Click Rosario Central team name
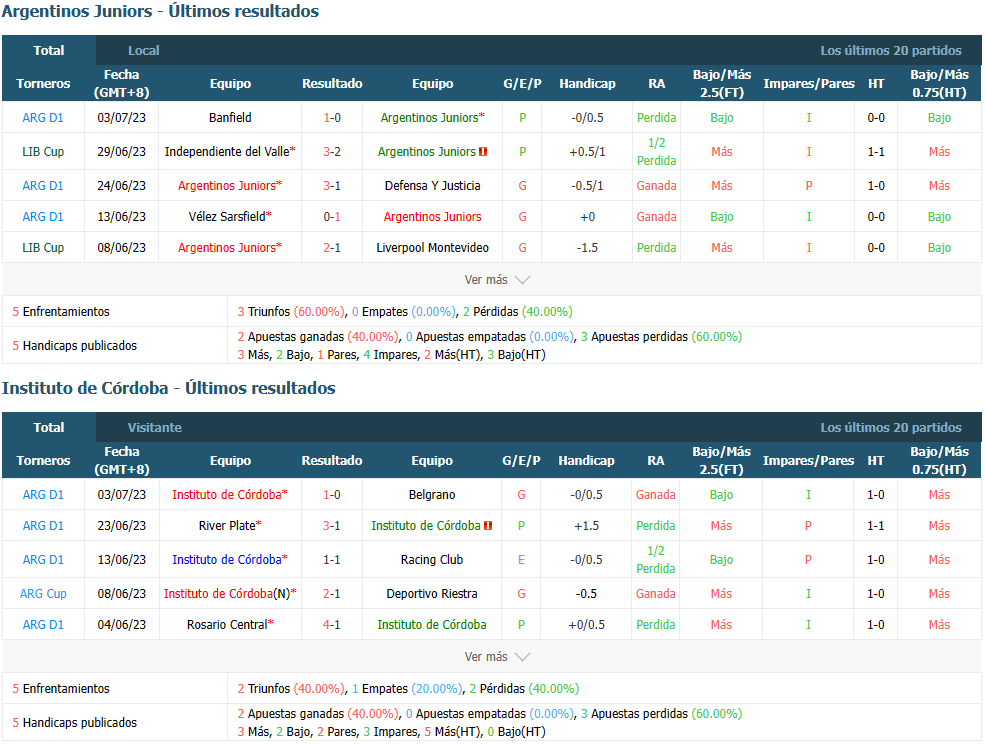 [230, 625]
